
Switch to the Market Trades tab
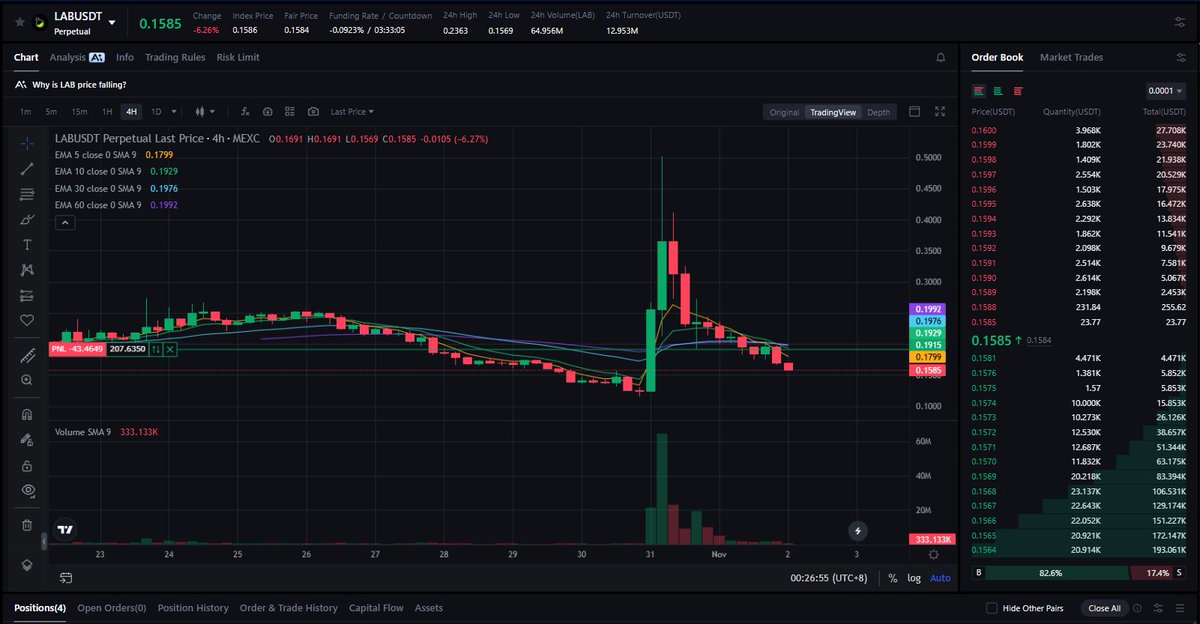coord(1071,58)
